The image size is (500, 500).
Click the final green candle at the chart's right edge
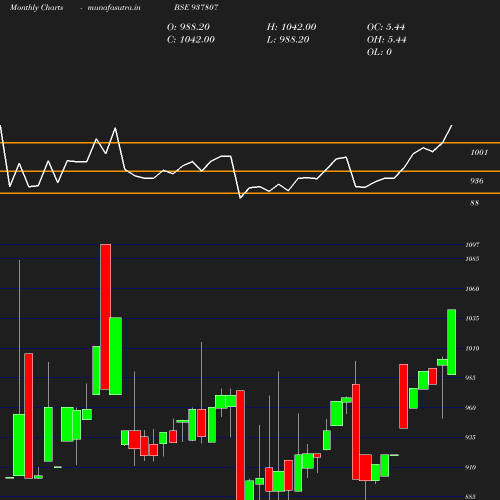click(452, 342)
